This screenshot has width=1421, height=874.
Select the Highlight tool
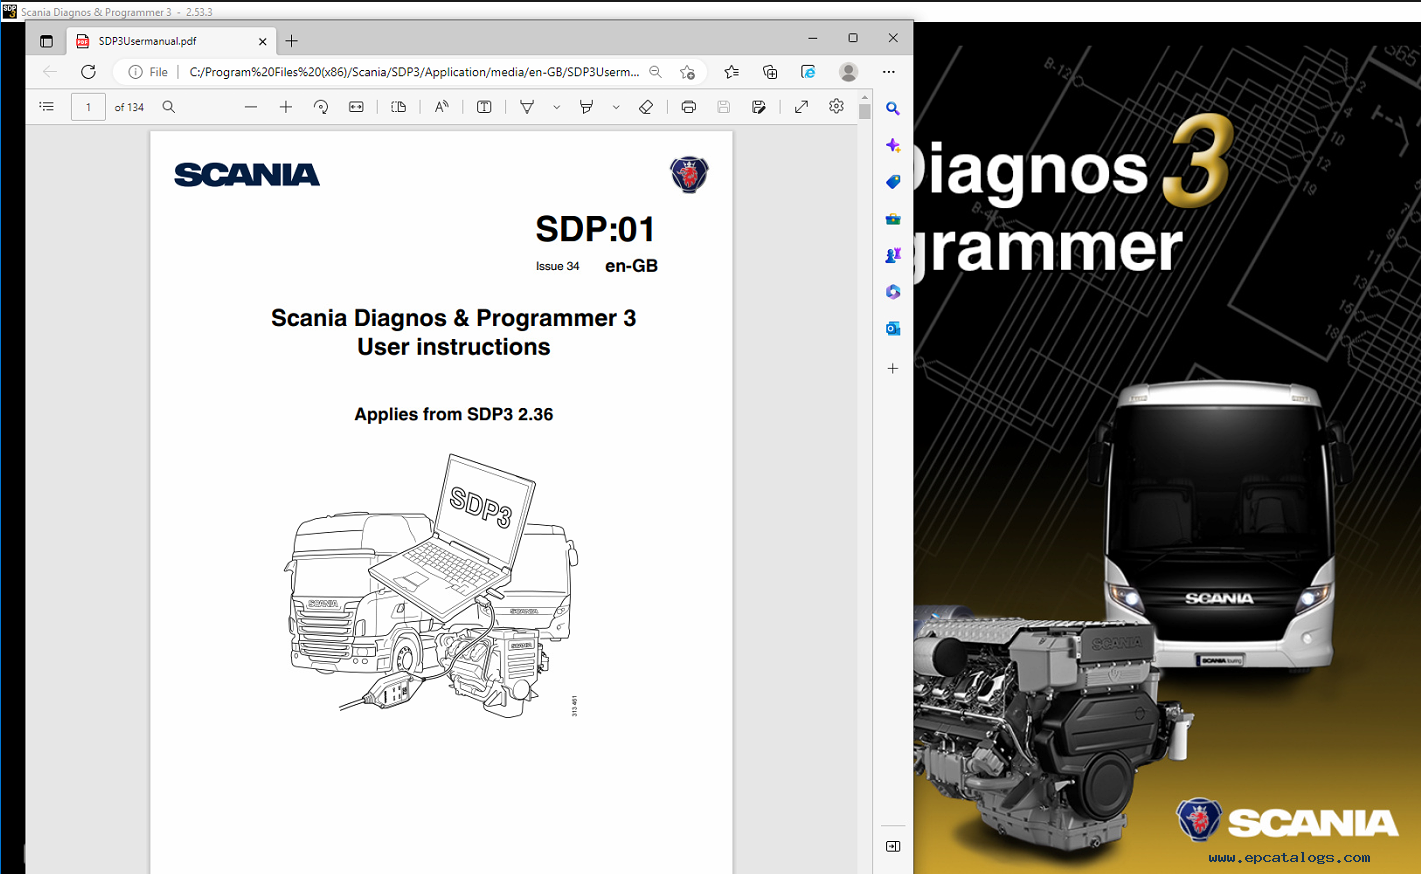pyautogui.click(x=587, y=107)
